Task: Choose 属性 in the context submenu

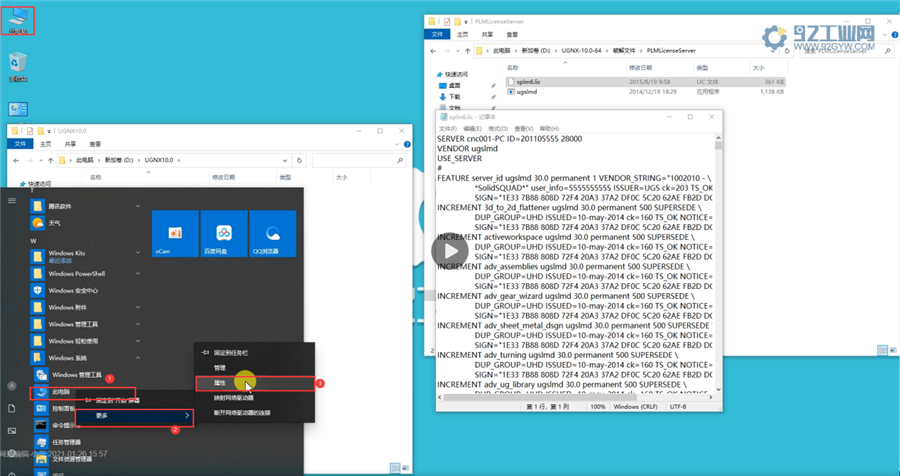Action: pos(255,383)
